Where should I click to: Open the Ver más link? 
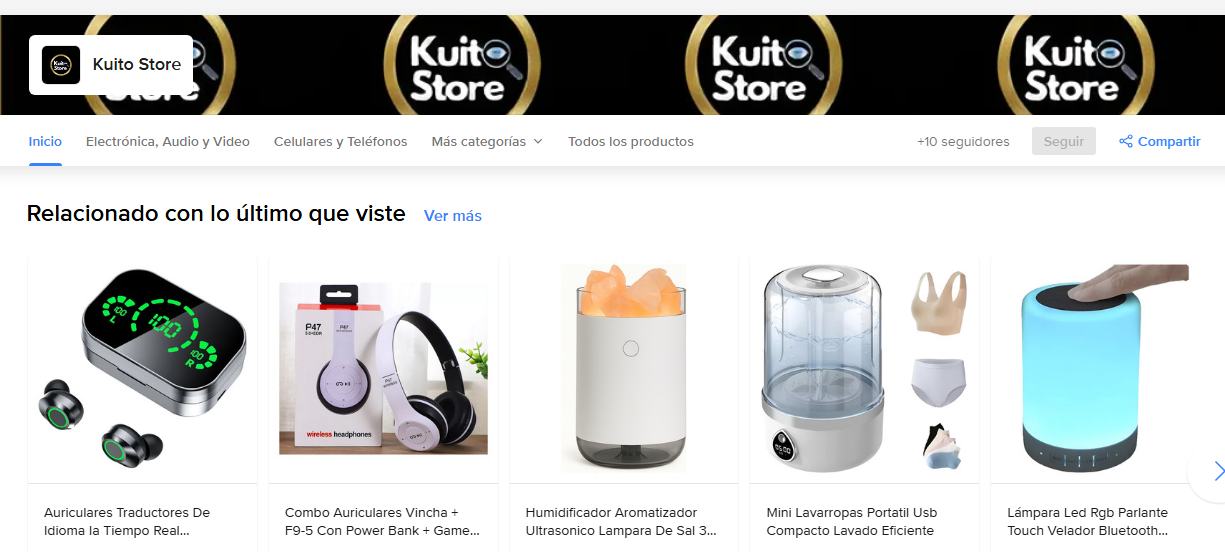tap(453, 216)
